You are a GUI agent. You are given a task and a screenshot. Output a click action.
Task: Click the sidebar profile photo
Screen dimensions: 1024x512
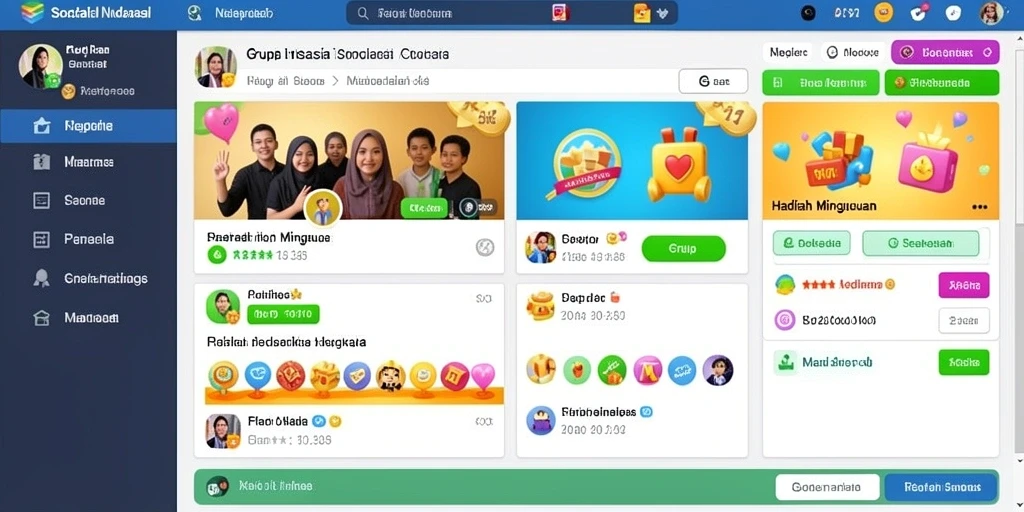(x=40, y=66)
